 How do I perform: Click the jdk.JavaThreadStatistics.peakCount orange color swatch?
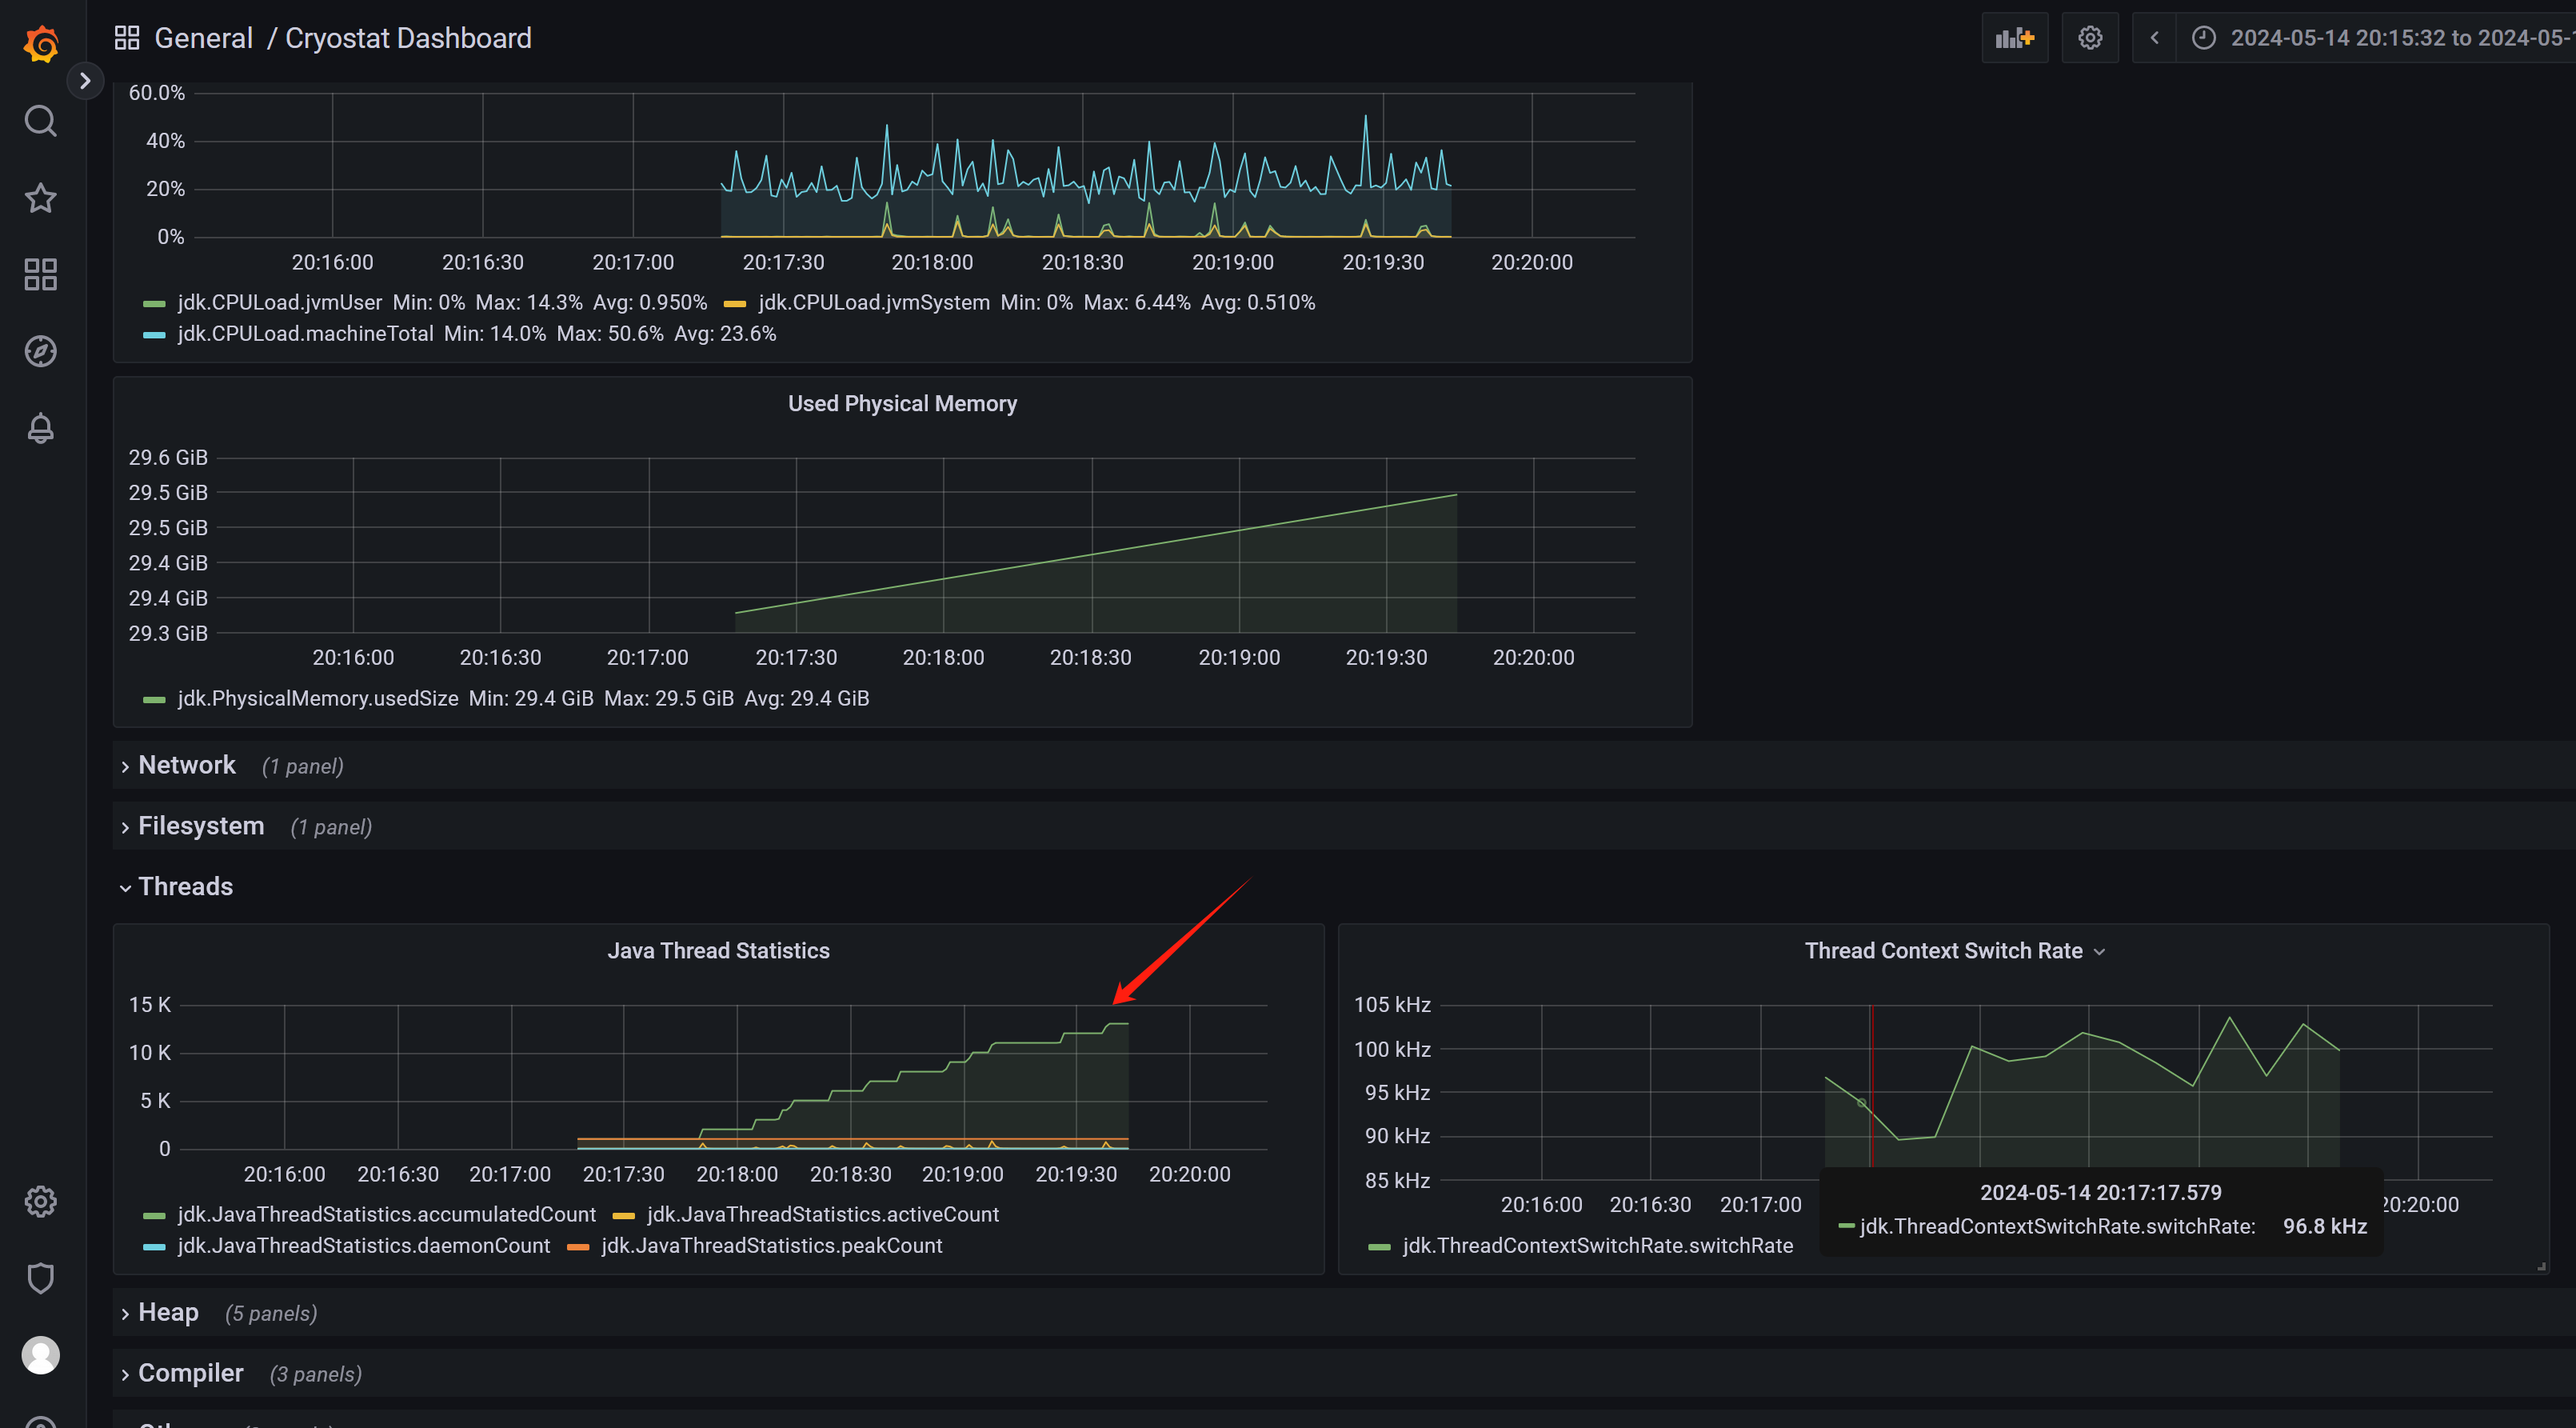[x=577, y=1247]
